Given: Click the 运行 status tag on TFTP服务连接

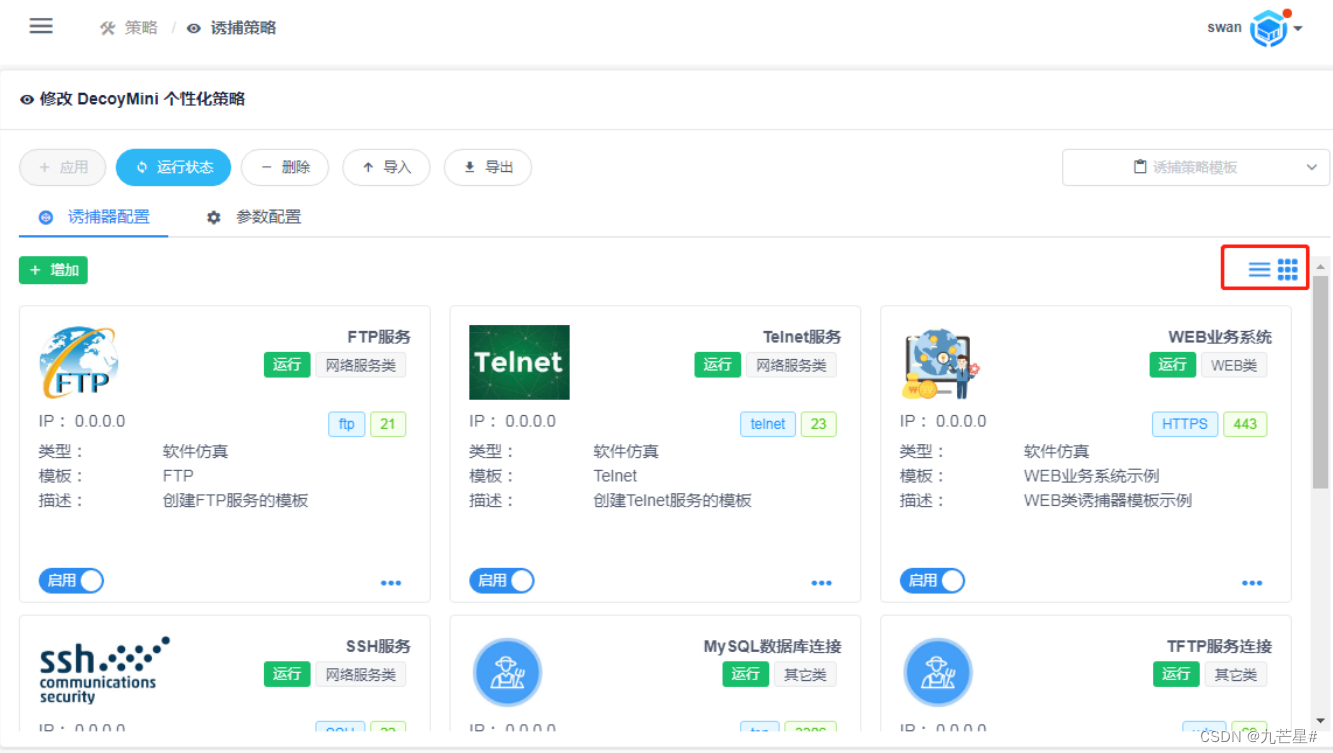Looking at the screenshot, I should tap(1176, 674).
